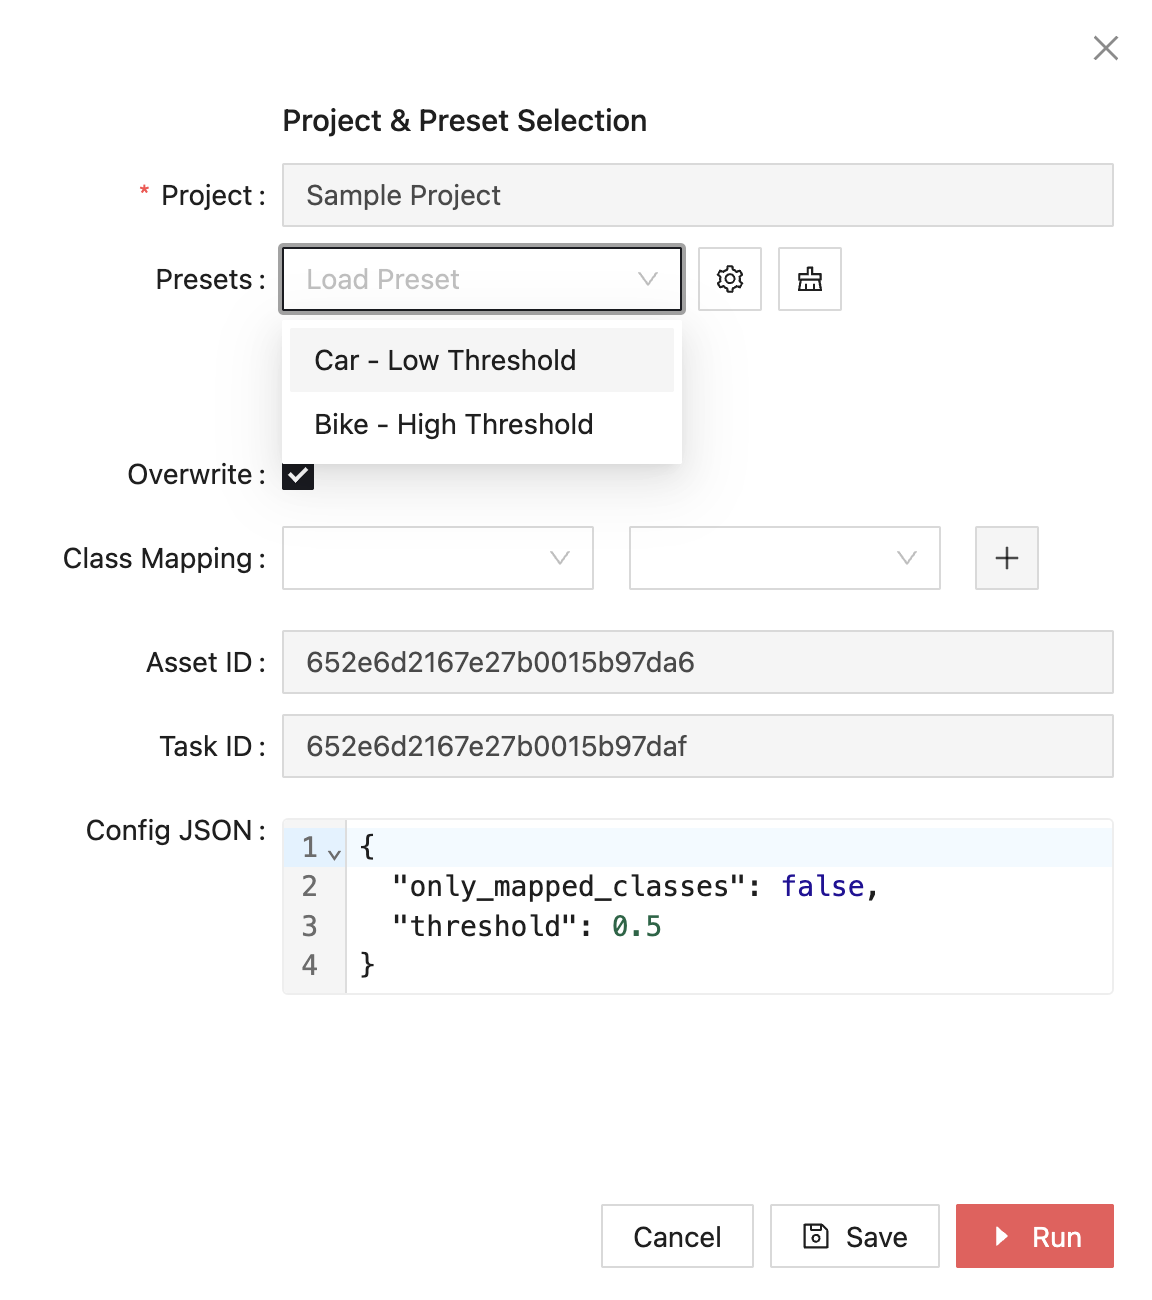Open the second Class Mapping dropdown

point(784,558)
